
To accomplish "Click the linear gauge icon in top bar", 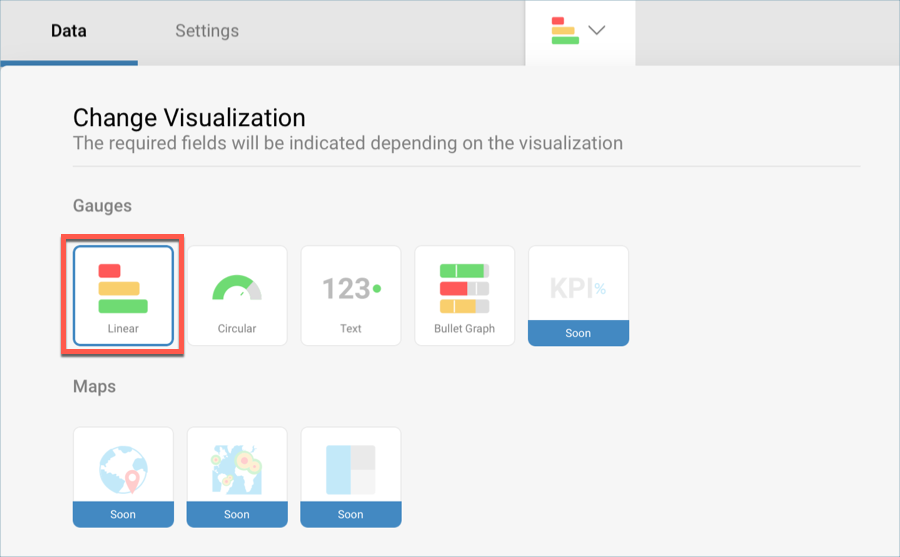I will click(563, 31).
